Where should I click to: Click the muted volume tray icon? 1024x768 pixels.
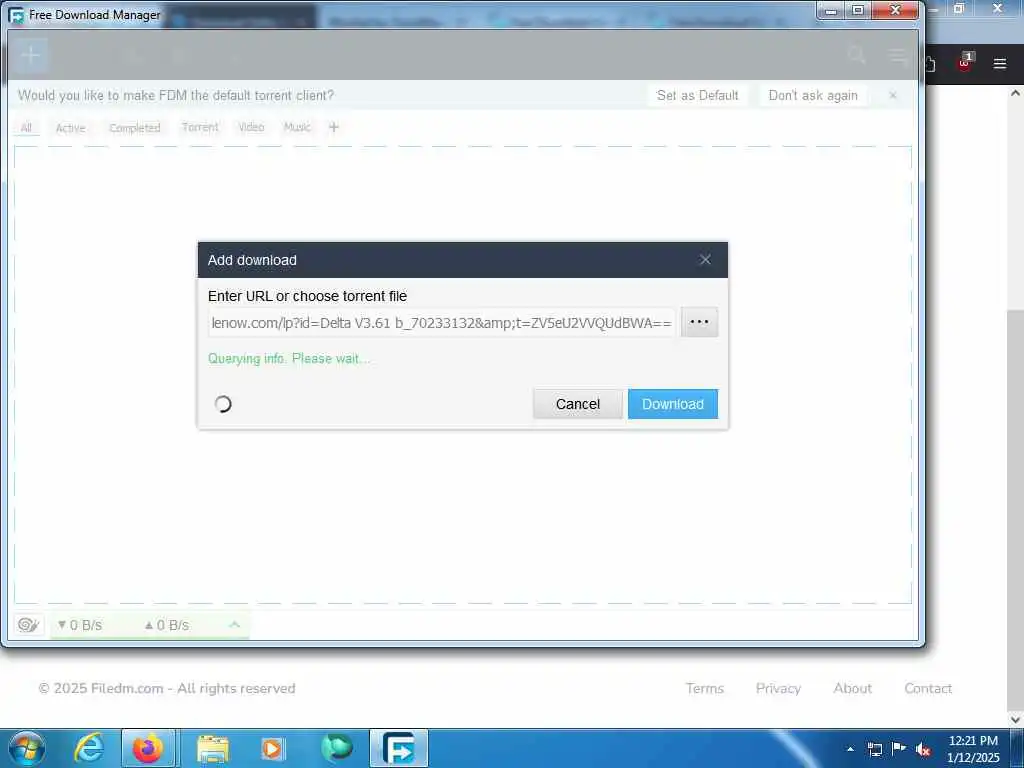[923, 750]
